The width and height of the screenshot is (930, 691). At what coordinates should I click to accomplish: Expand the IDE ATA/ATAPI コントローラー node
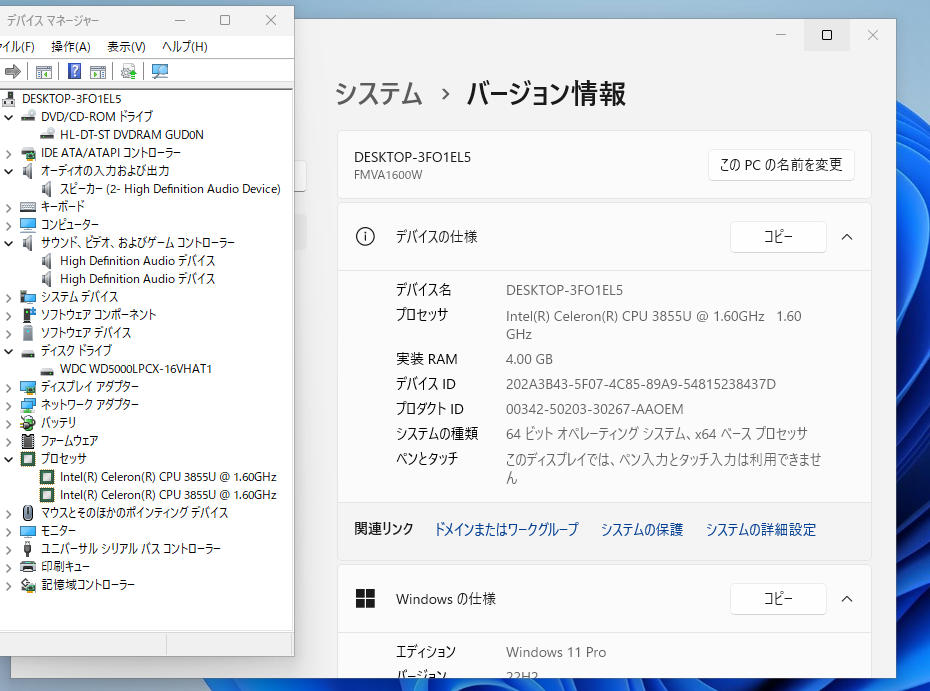click(x=9, y=154)
